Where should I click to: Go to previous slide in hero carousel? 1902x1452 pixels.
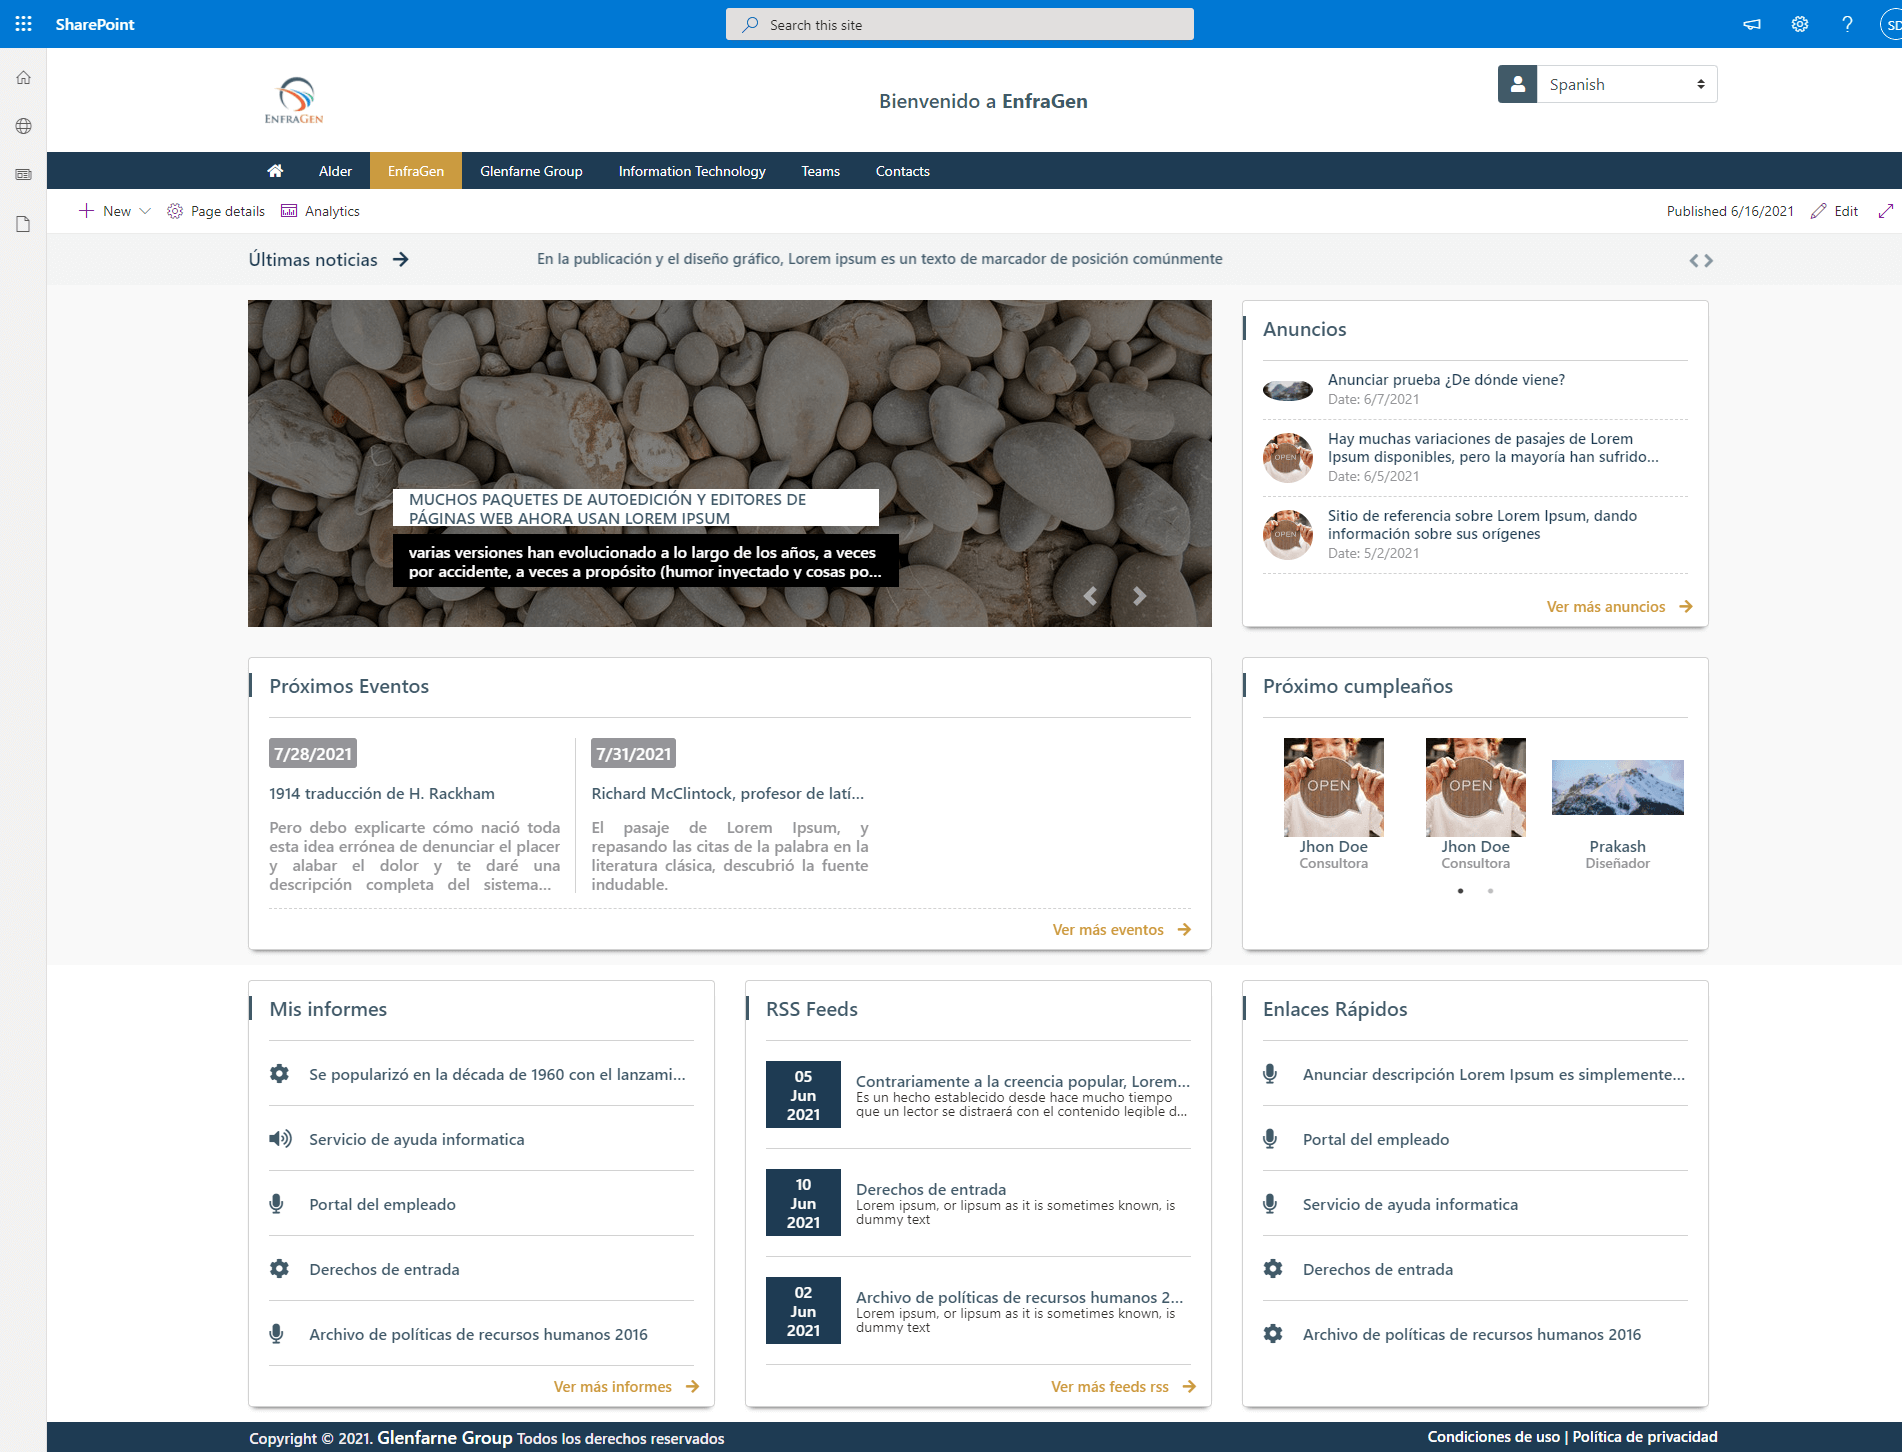pos(1090,596)
